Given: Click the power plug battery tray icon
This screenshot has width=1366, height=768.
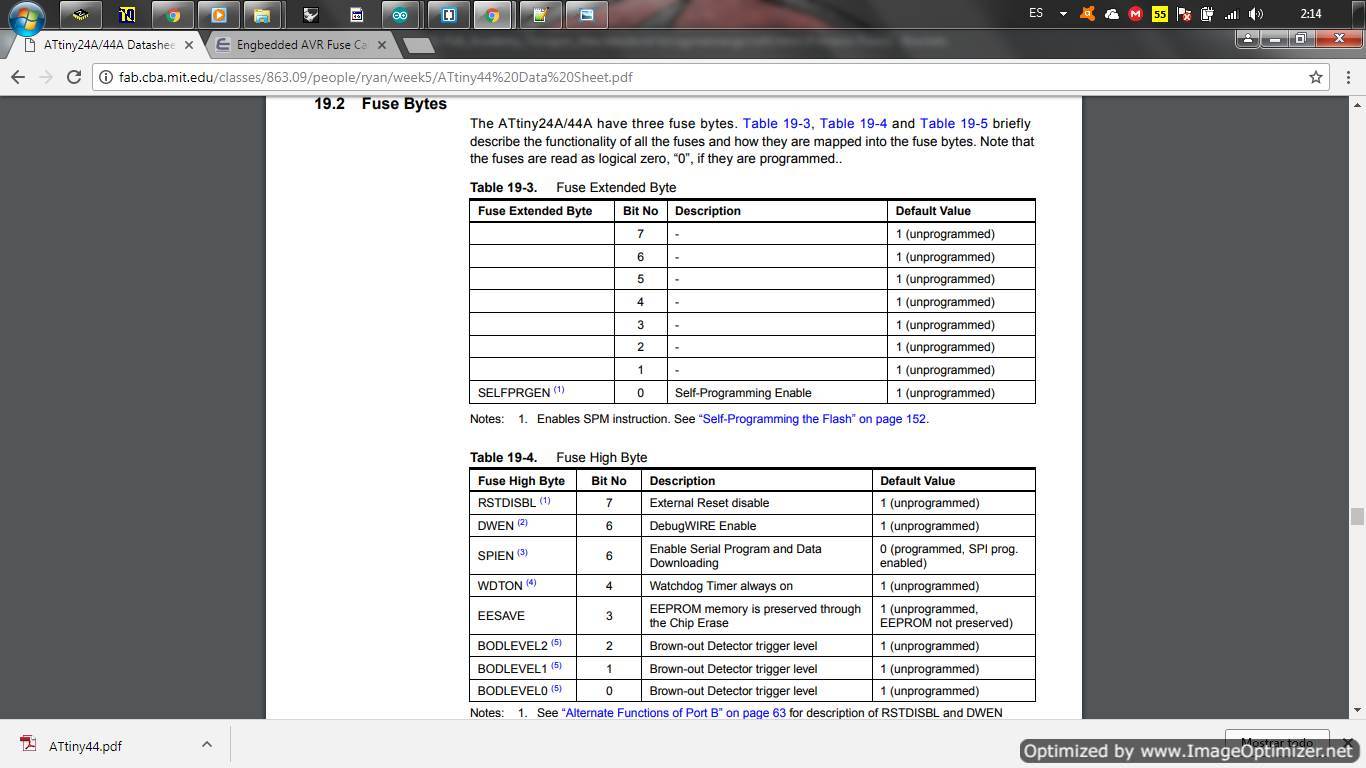Looking at the screenshot, I should click(1208, 14).
